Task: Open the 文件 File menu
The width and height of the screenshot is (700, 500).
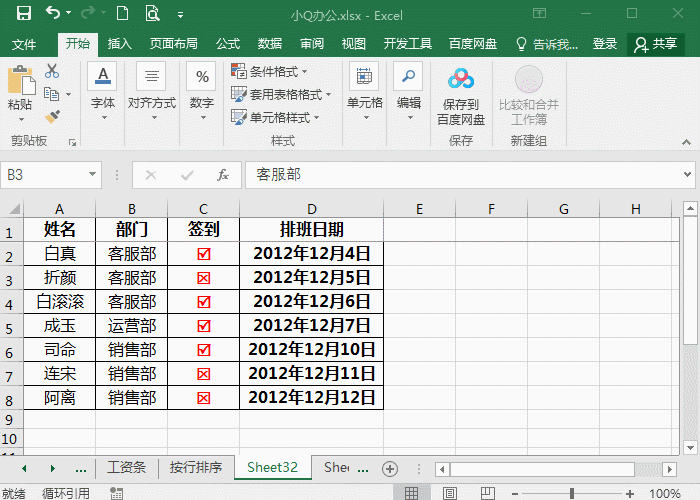Action: pyautogui.click(x=24, y=44)
